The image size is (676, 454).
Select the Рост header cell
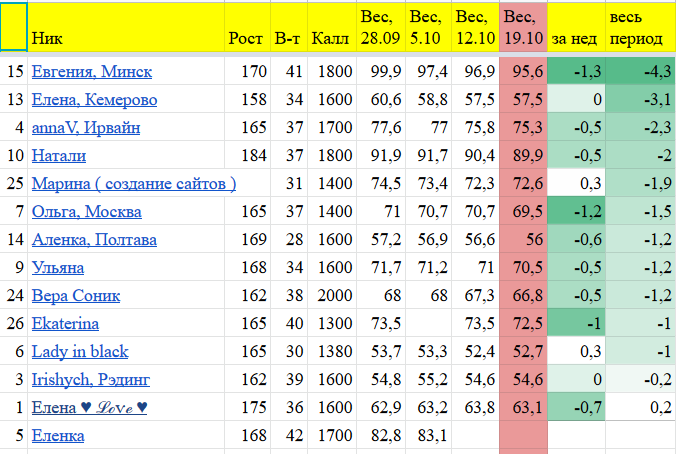tap(246, 38)
